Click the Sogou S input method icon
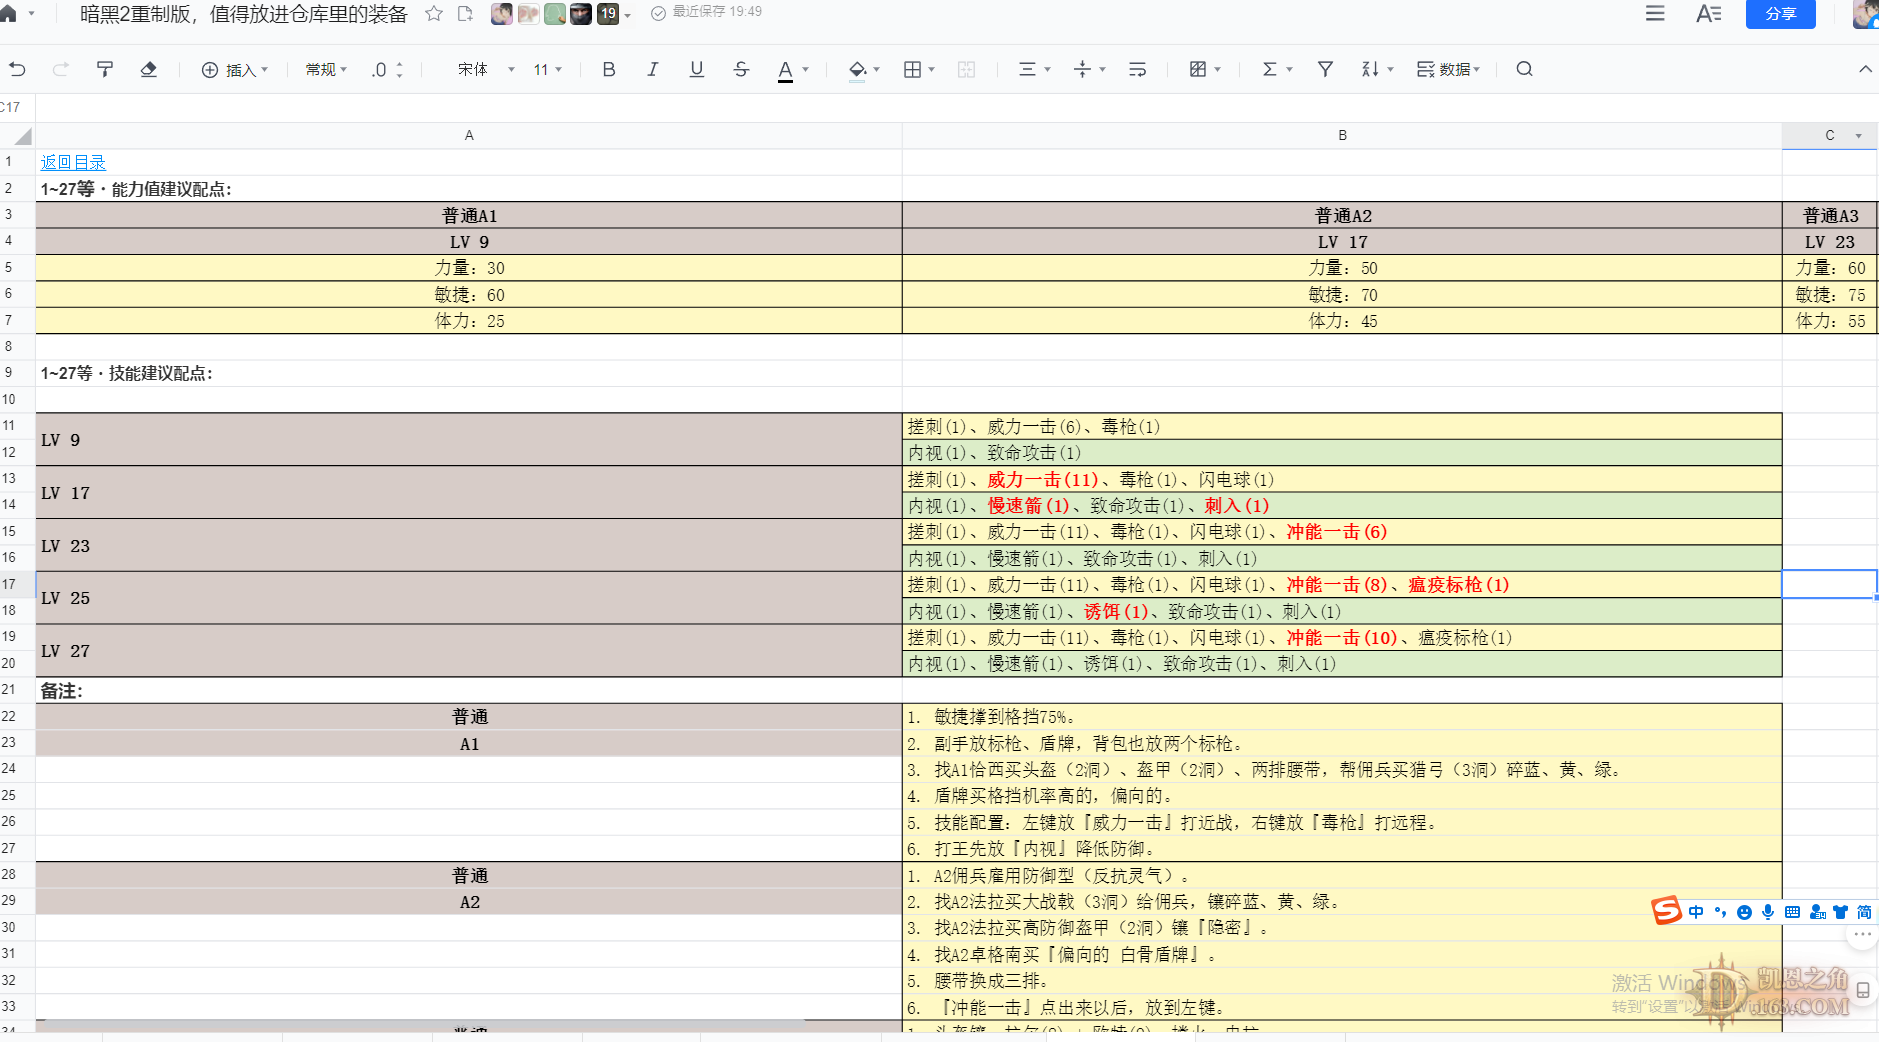This screenshot has width=1879, height=1042. [x=1666, y=911]
